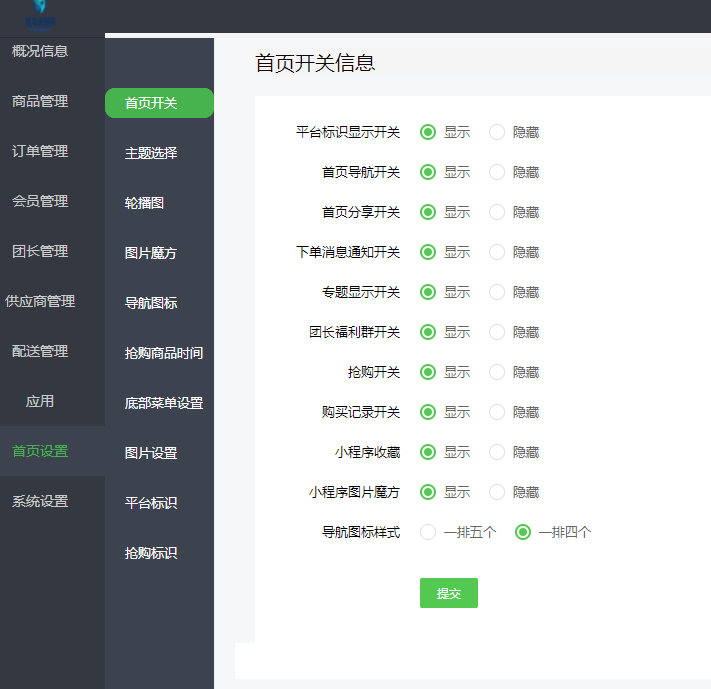Select 系统设置 in the main sidebar
Viewport: 711px width, 689px height.
tap(40, 501)
